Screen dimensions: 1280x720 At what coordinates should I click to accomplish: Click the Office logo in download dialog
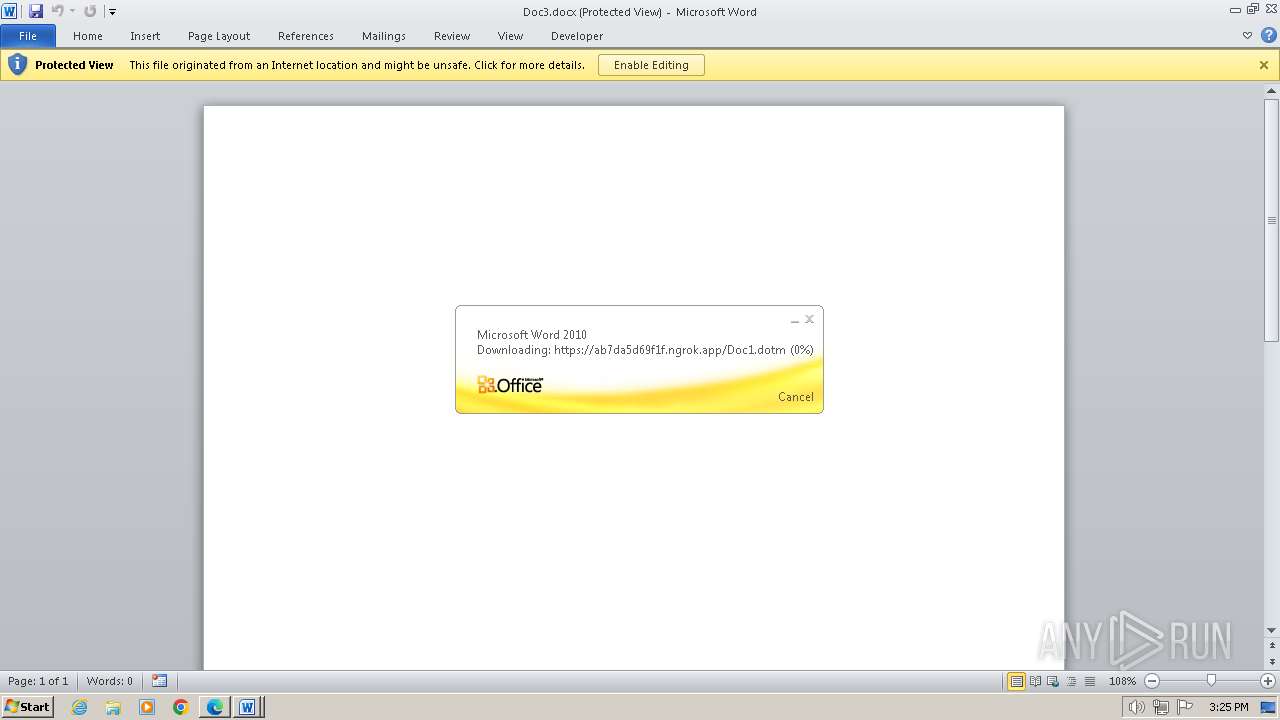510,385
